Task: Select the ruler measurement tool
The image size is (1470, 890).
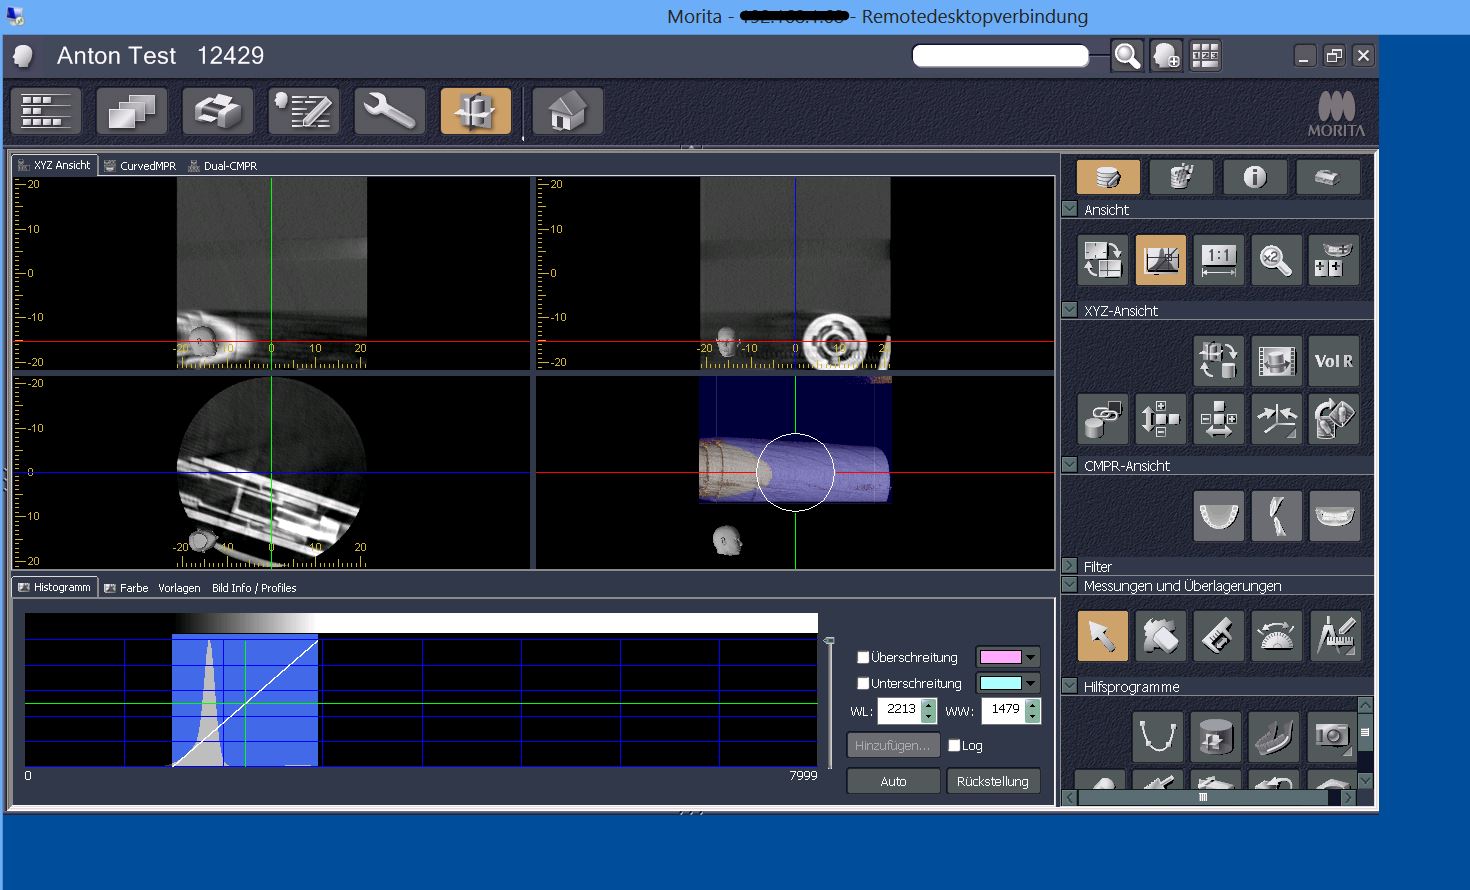Action: click(x=1218, y=636)
